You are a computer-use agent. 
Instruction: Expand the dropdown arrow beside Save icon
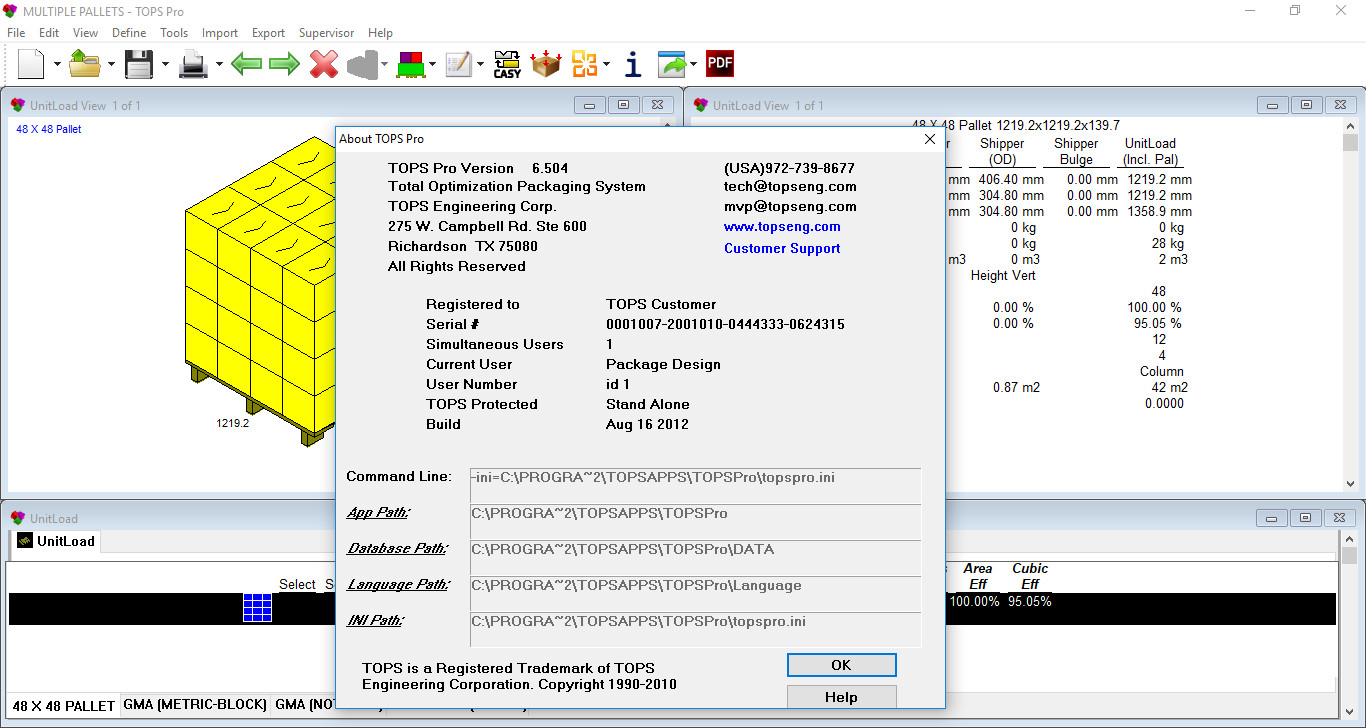(164, 65)
